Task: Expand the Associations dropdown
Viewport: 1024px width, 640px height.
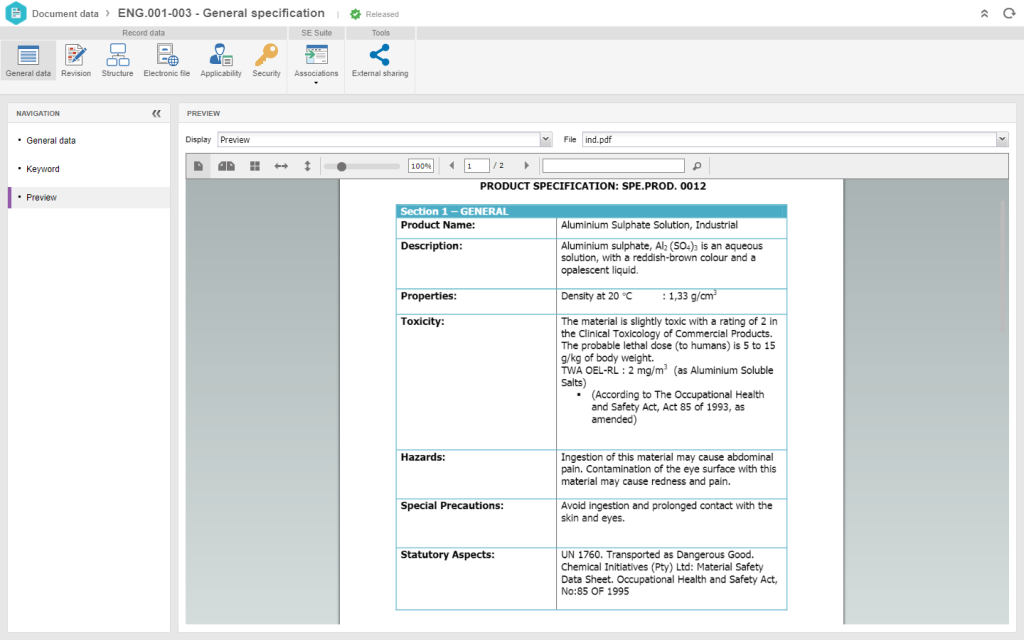Action: (316, 83)
